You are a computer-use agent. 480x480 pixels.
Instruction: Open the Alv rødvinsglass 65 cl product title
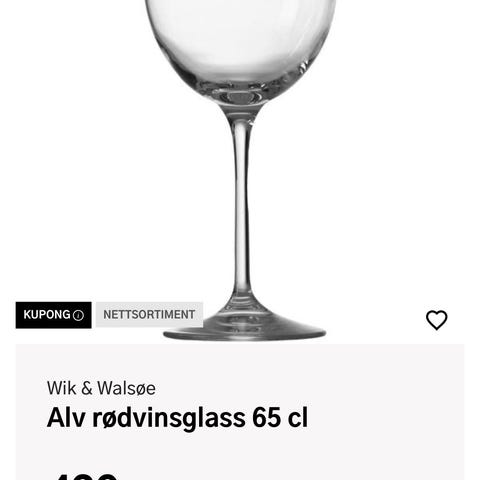click(177, 418)
